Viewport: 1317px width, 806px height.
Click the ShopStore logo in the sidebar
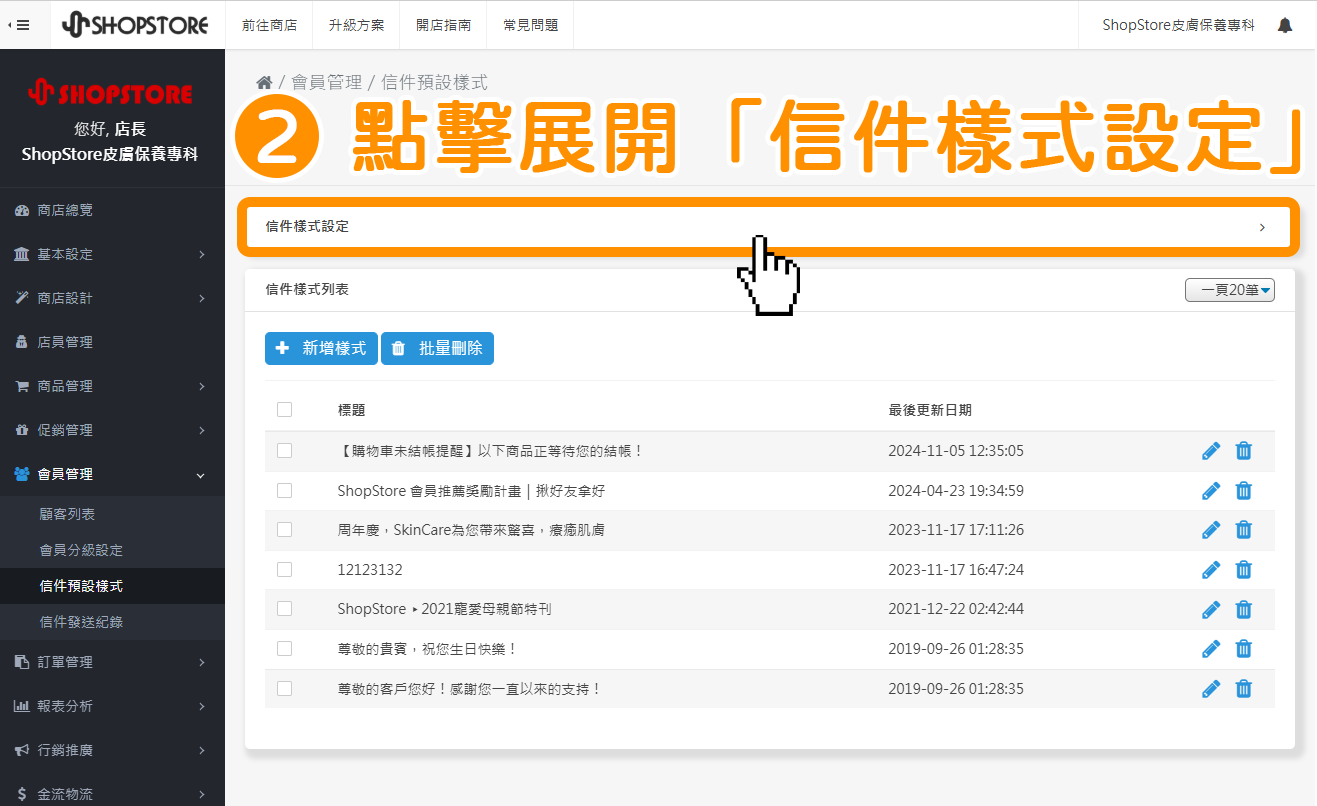pos(112,93)
